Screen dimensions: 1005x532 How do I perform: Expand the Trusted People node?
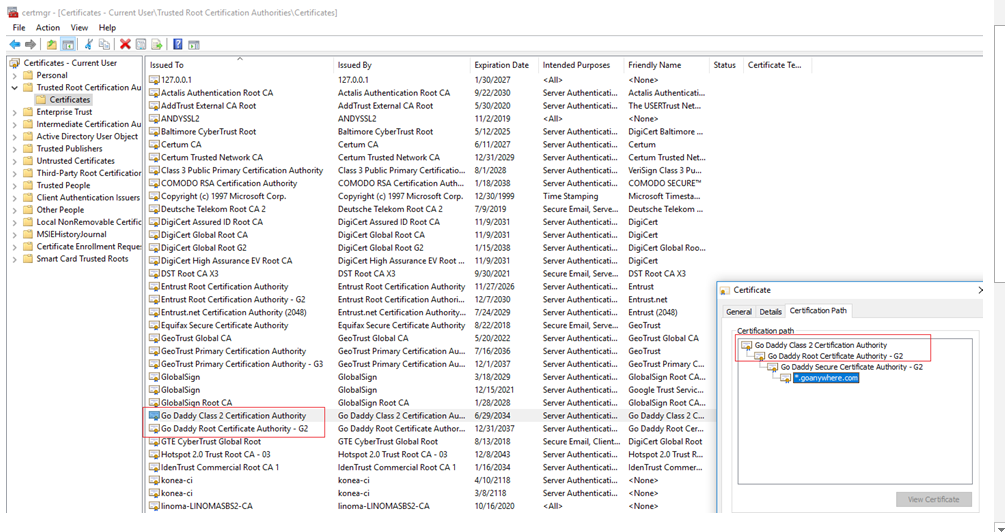pos(15,185)
